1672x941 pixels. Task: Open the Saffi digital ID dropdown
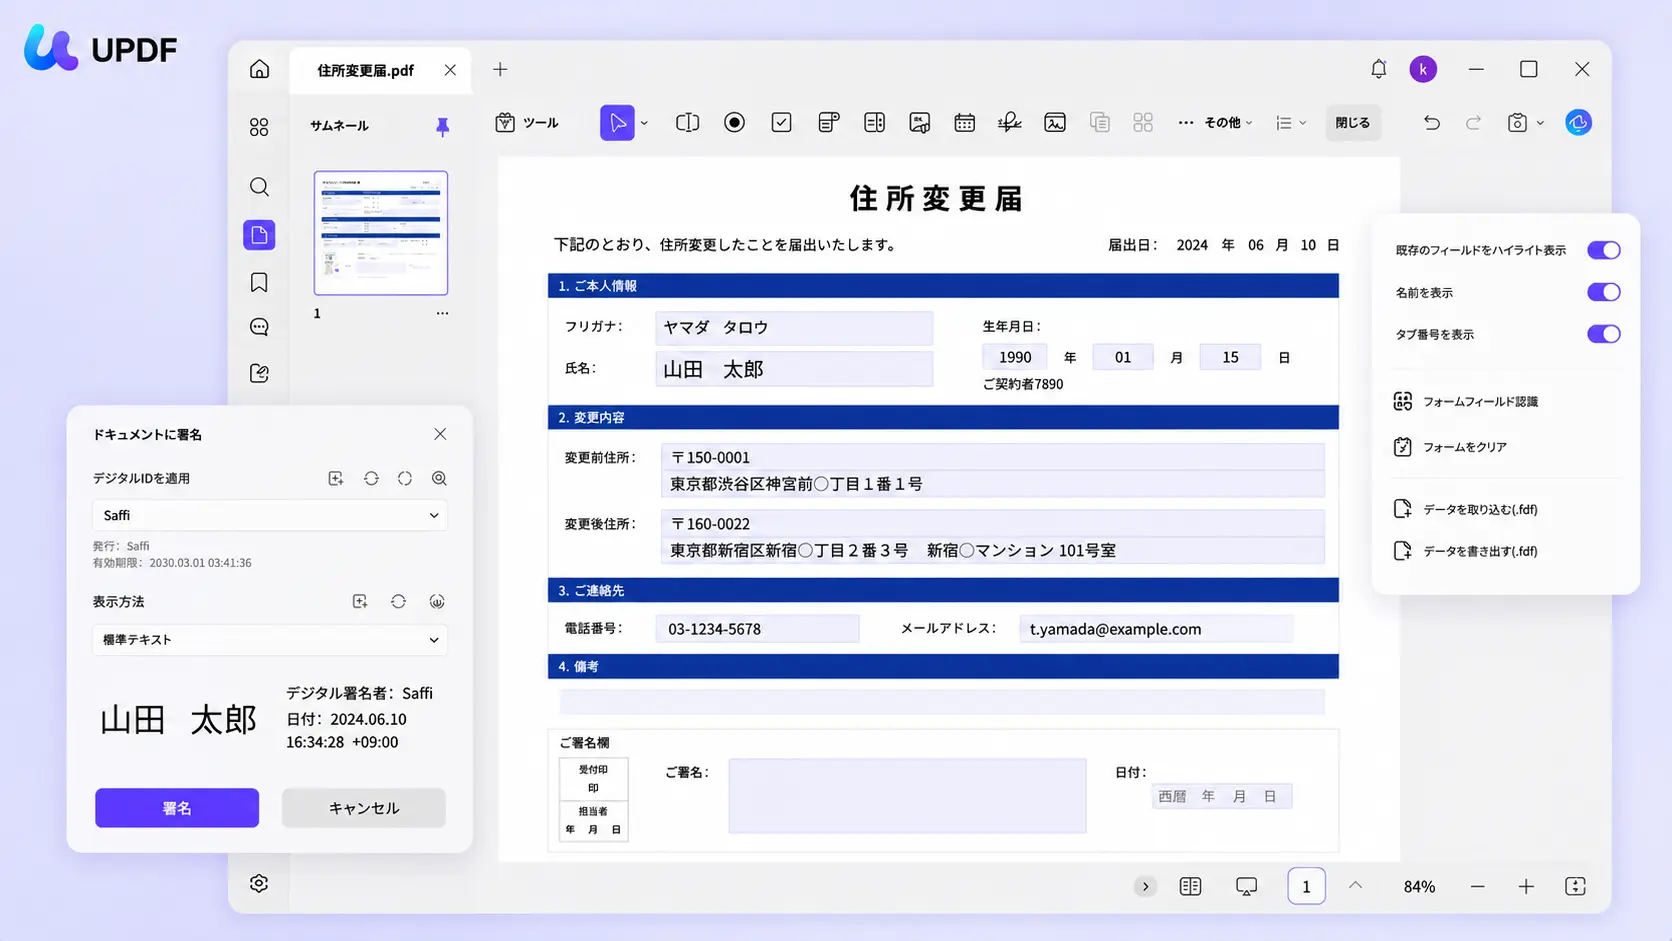coord(270,515)
